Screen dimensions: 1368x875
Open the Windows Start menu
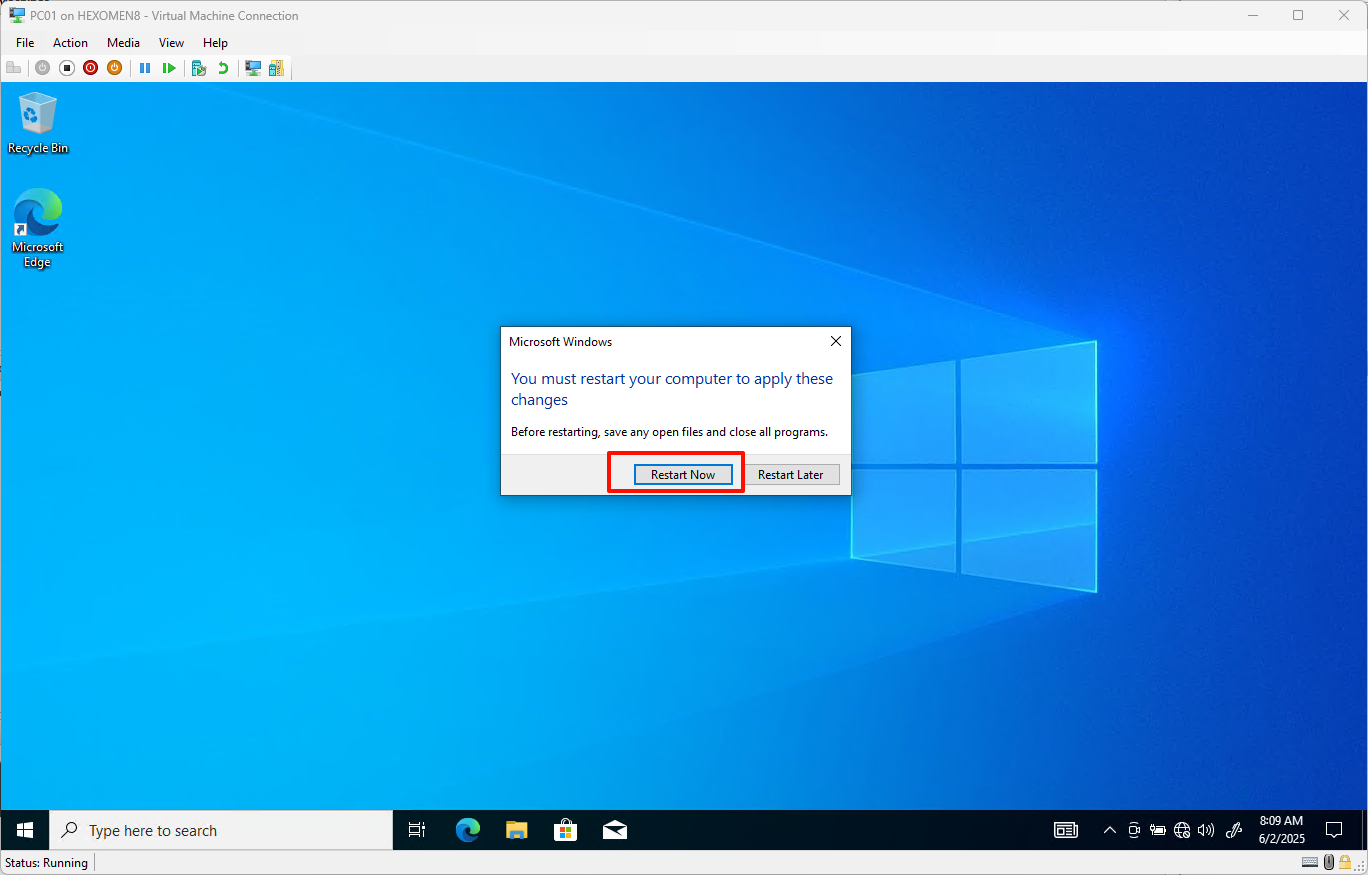point(25,830)
